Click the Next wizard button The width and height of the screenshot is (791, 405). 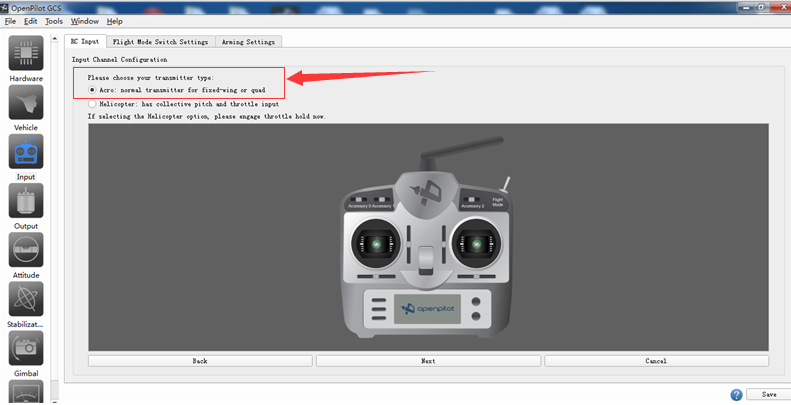point(428,361)
